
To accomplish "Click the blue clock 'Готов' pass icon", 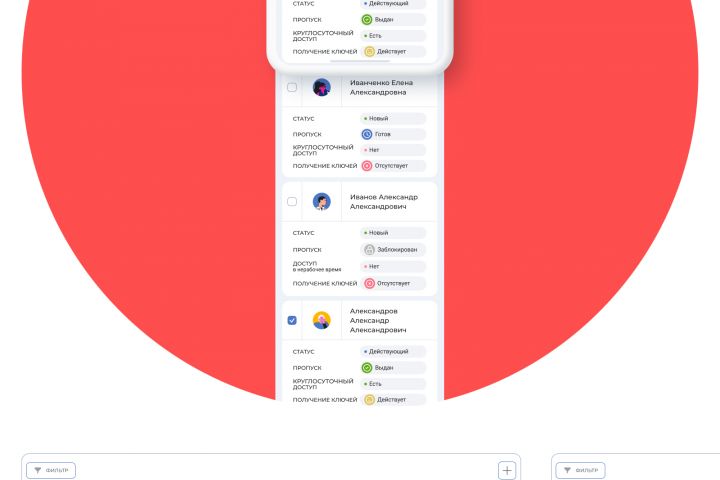I will (367, 134).
